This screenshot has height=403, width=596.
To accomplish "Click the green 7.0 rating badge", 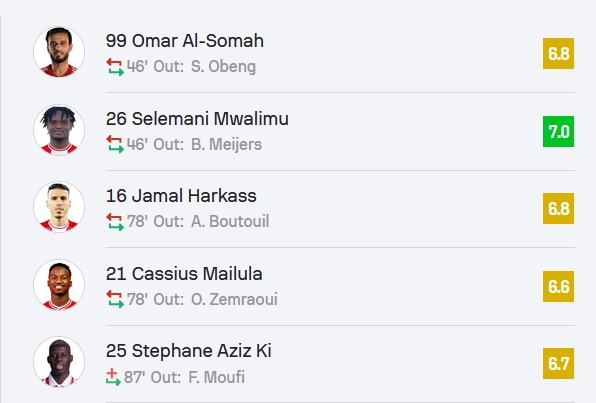I will (558, 132).
